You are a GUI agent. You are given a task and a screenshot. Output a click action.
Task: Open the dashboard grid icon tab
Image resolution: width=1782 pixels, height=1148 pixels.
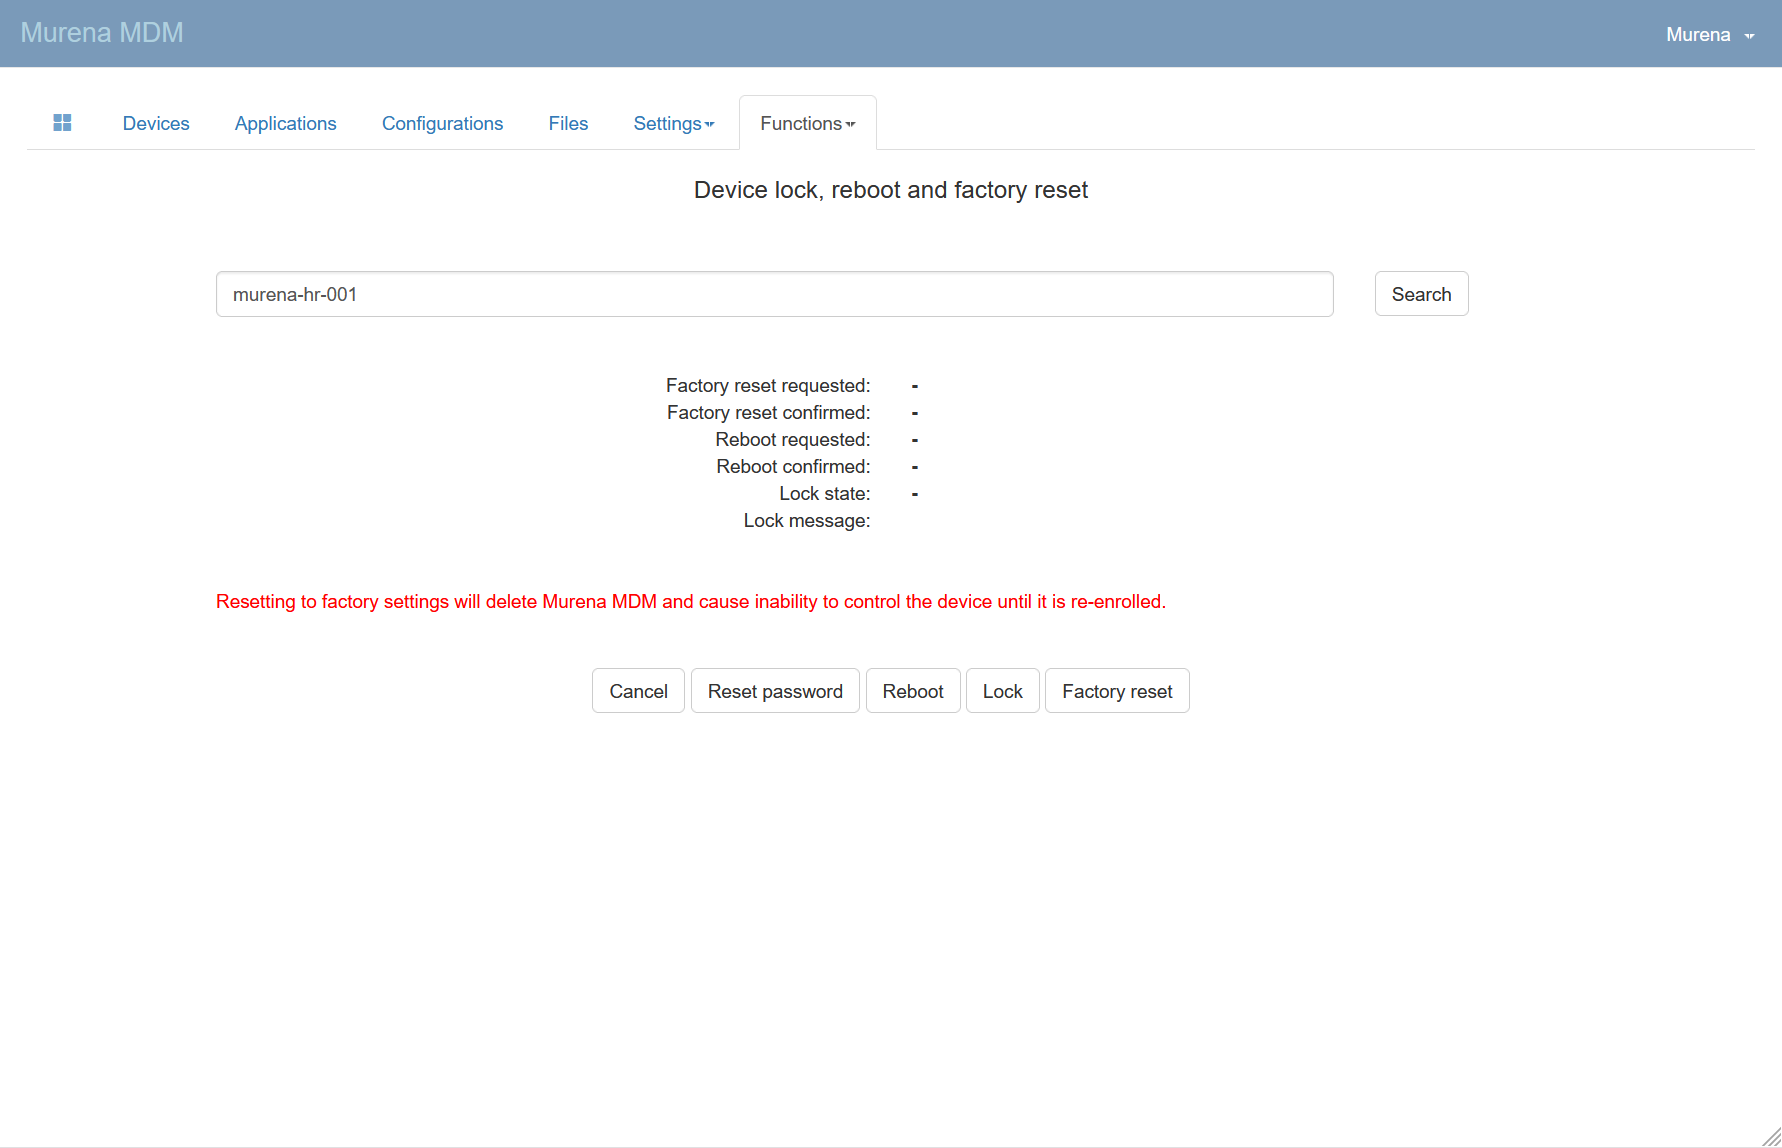tap(62, 123)
